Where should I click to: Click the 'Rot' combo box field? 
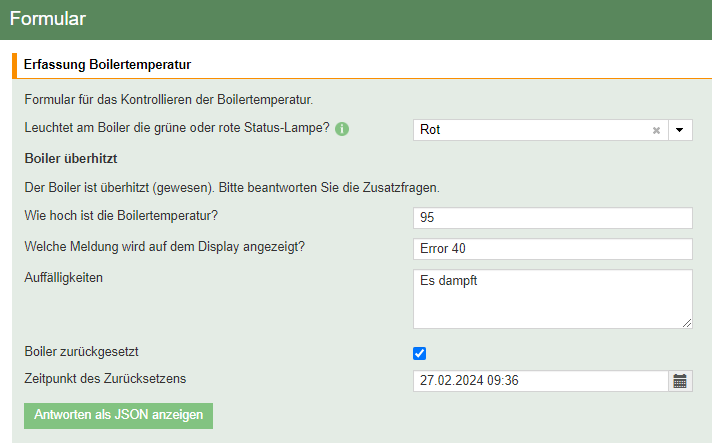pyautogui.click(x=530, y=130)
